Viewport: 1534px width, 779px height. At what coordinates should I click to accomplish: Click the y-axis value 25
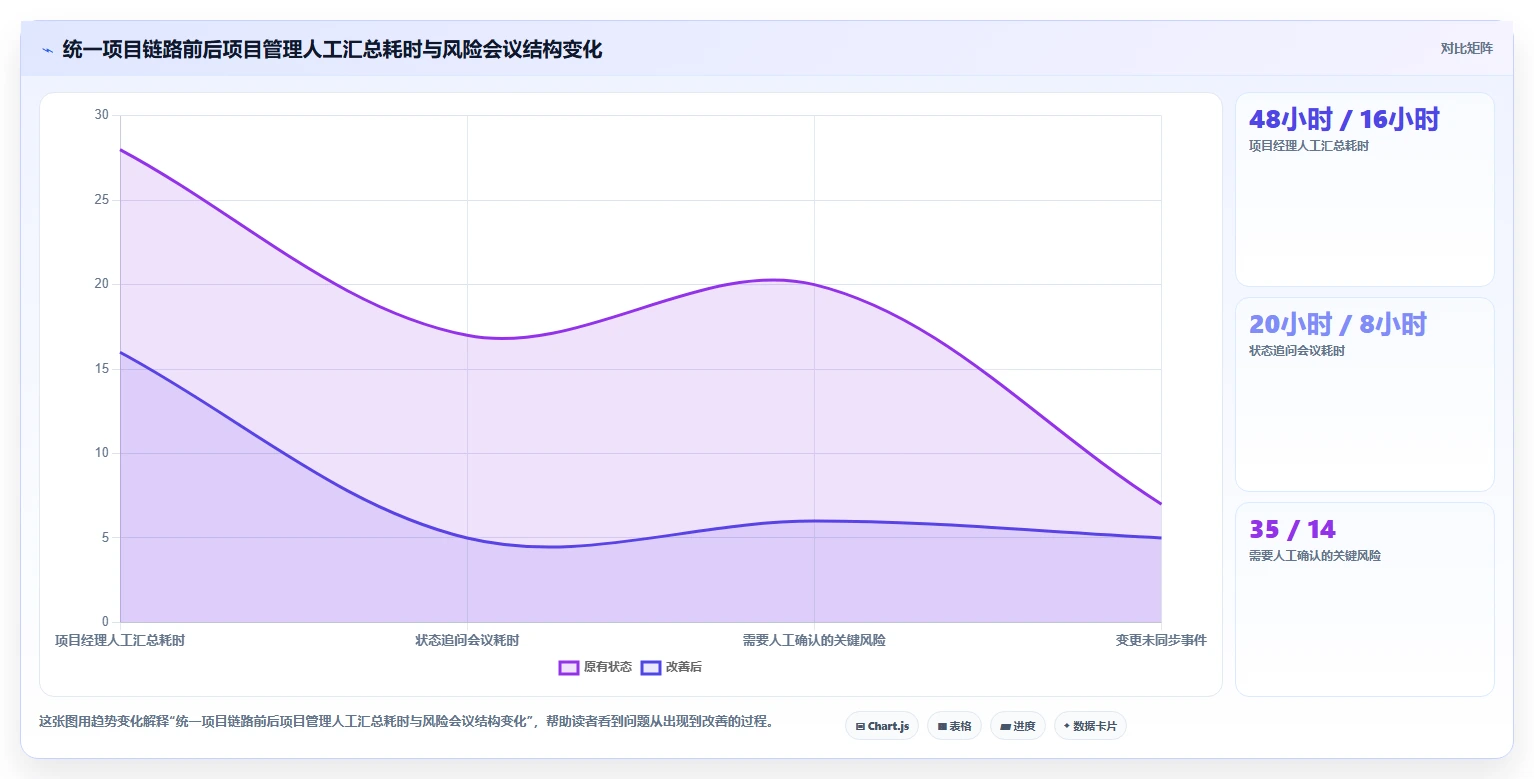[x=101, y=200]
